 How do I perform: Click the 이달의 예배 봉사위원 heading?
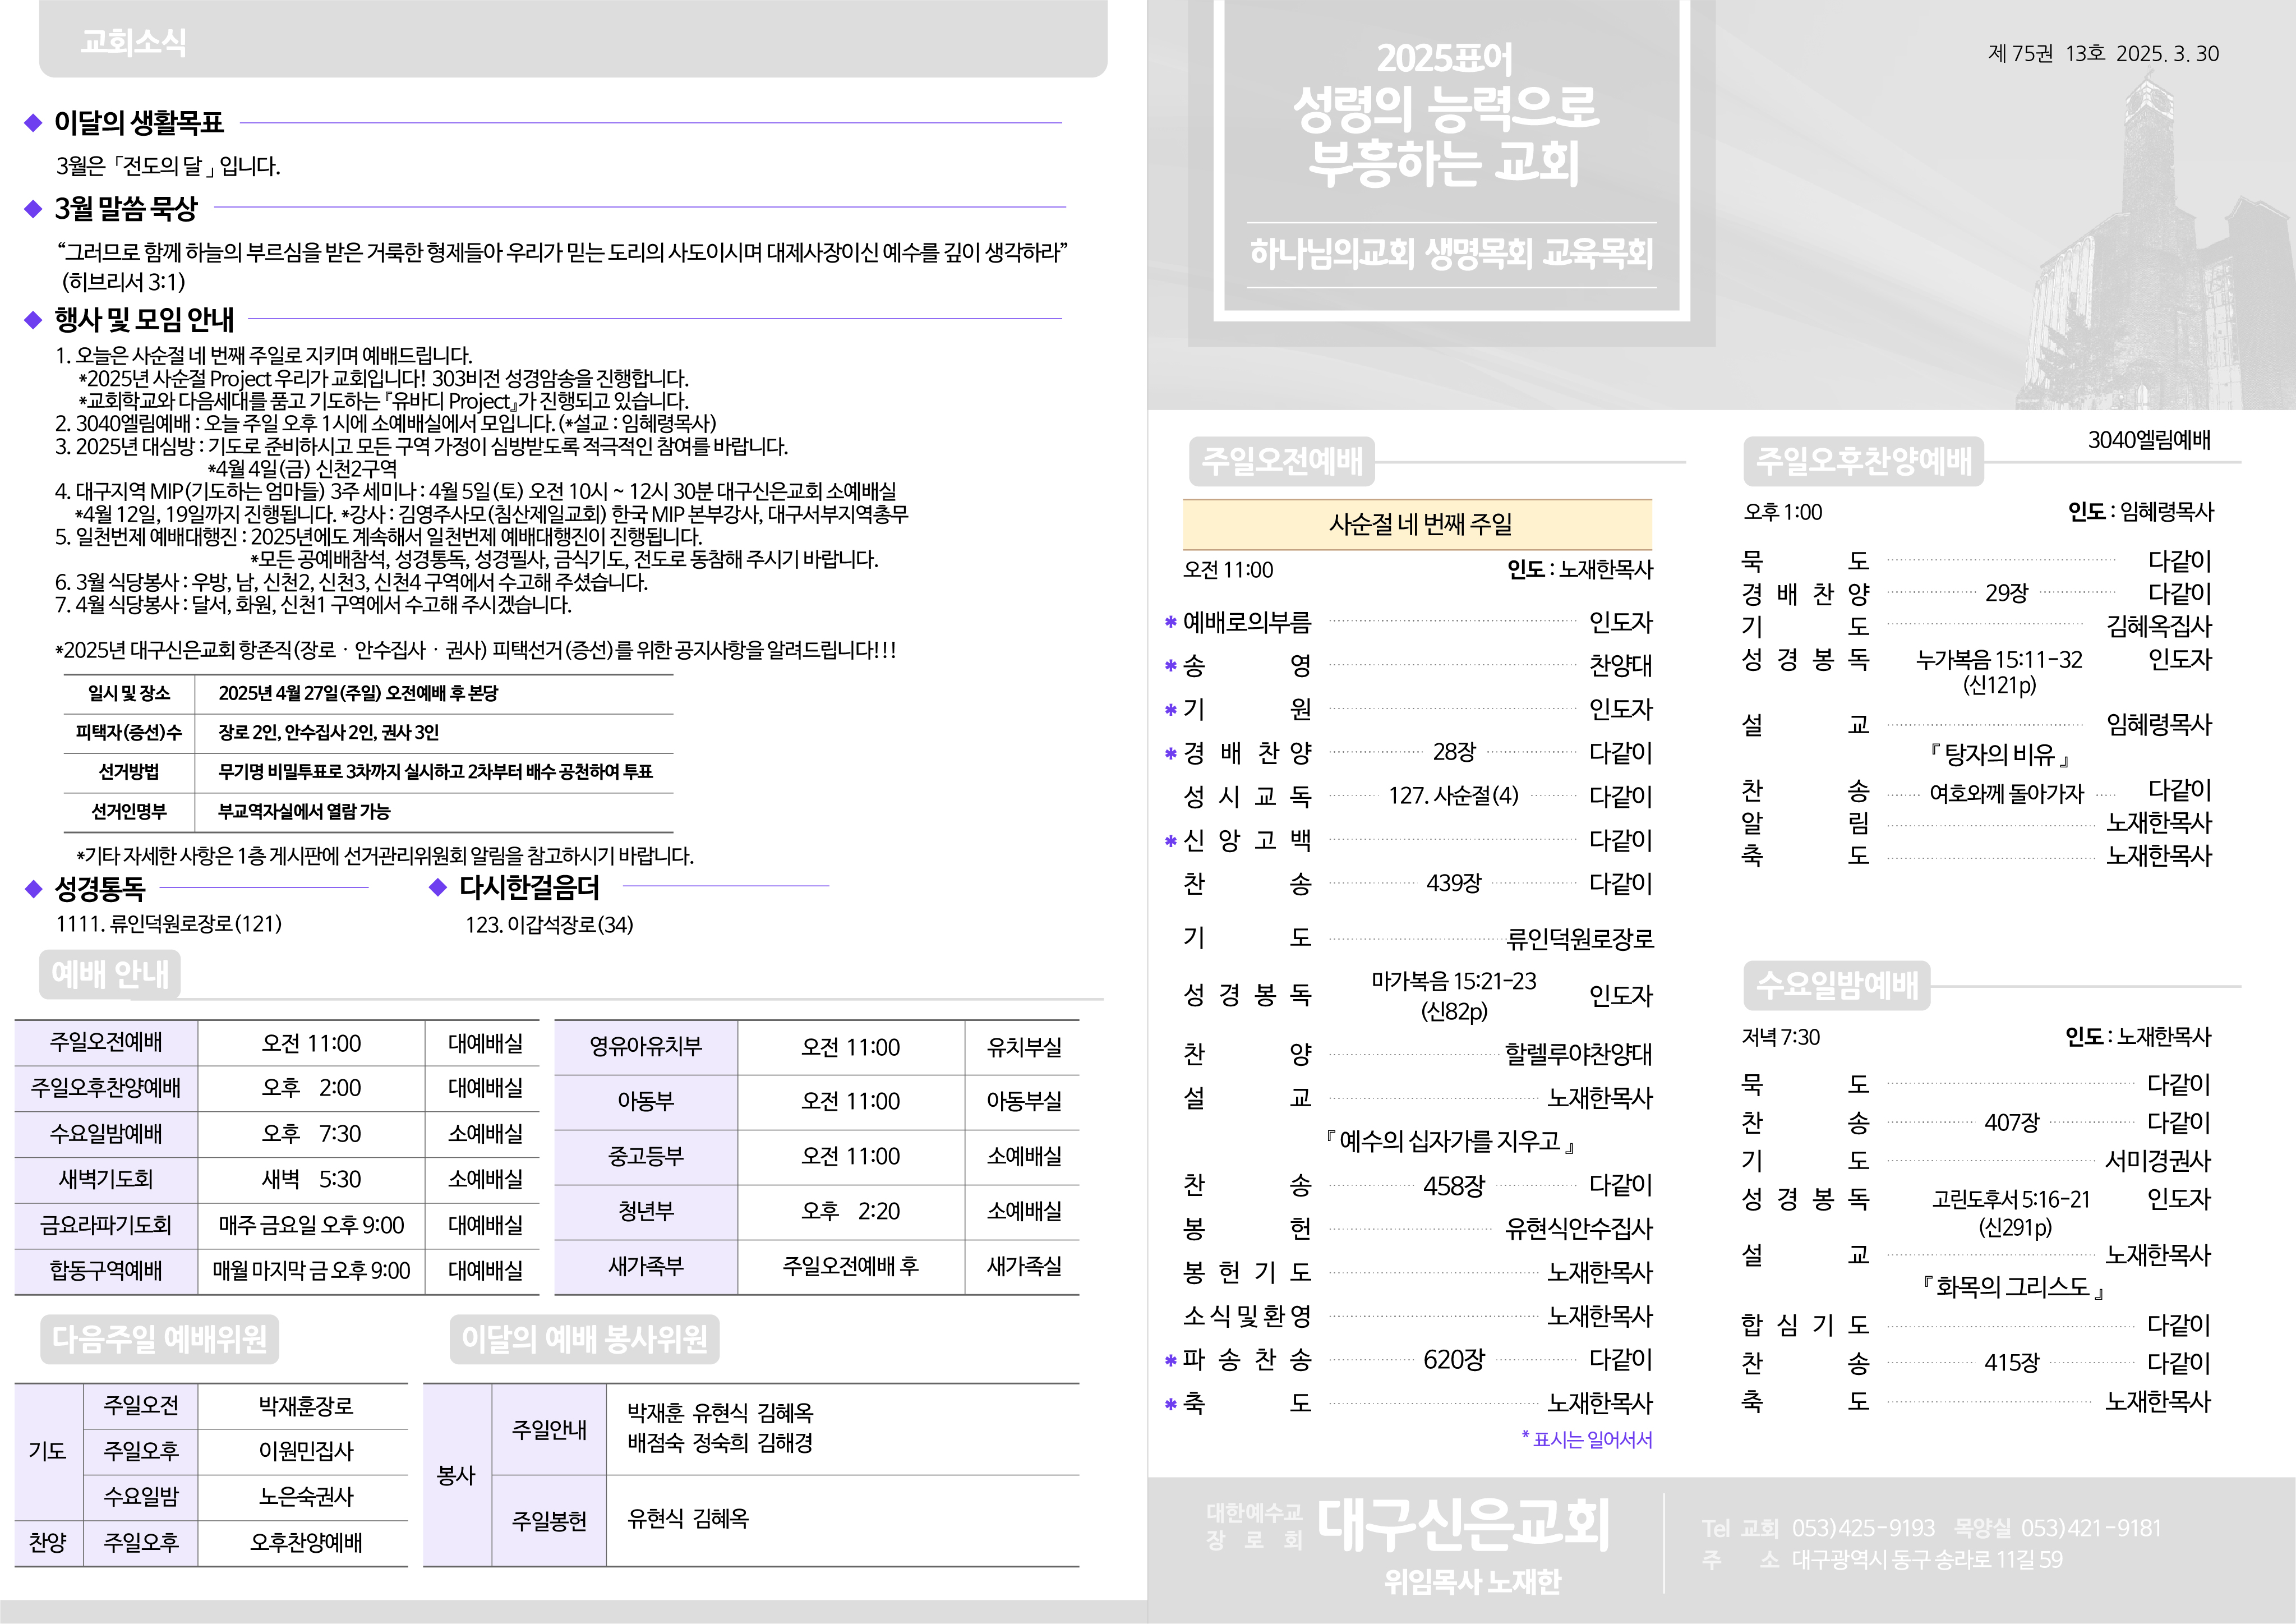584,1339
